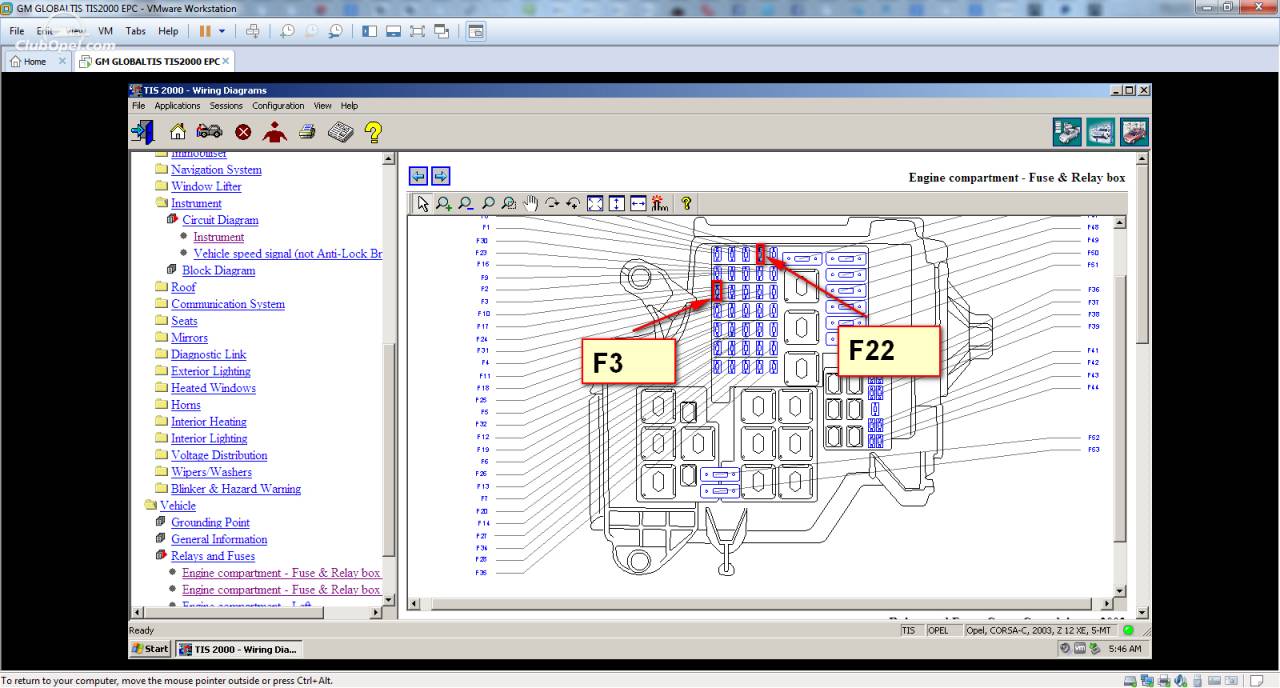Select the zoom-to-area magnifier tool
Screen dimensions: 1280x688
(509, 203)
